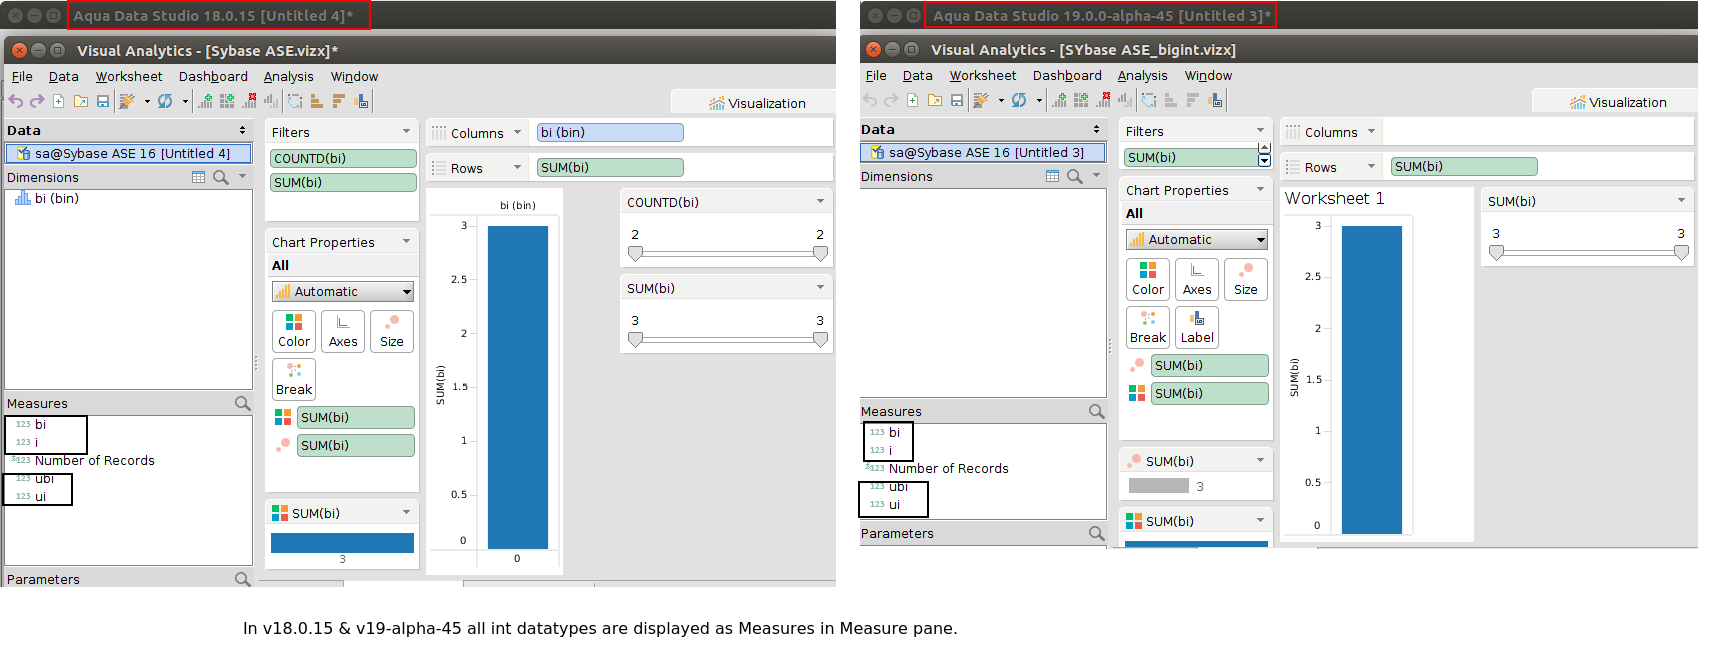Click SUM(bi) pill on right window Rows shelf
The width and height of the screenshot is (1717, 668).
click(1464, 167)
